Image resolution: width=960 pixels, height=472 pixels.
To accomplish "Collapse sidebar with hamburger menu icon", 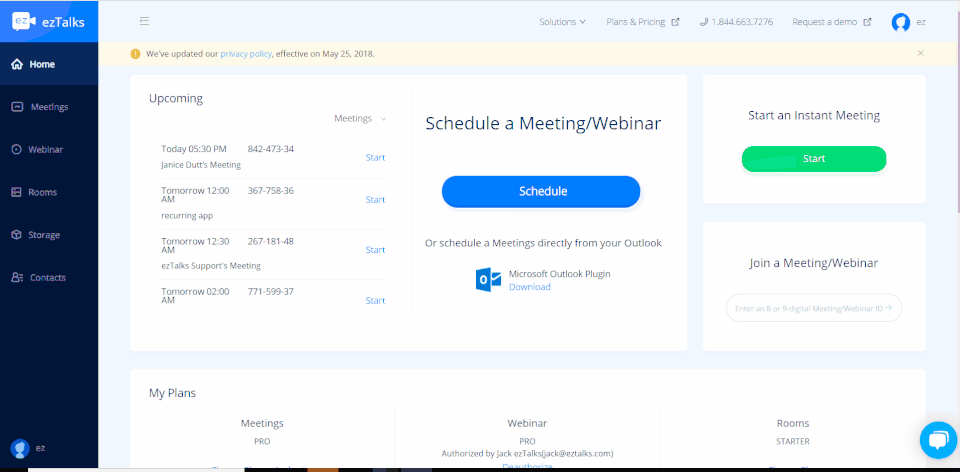I will (x=144, y=21).
